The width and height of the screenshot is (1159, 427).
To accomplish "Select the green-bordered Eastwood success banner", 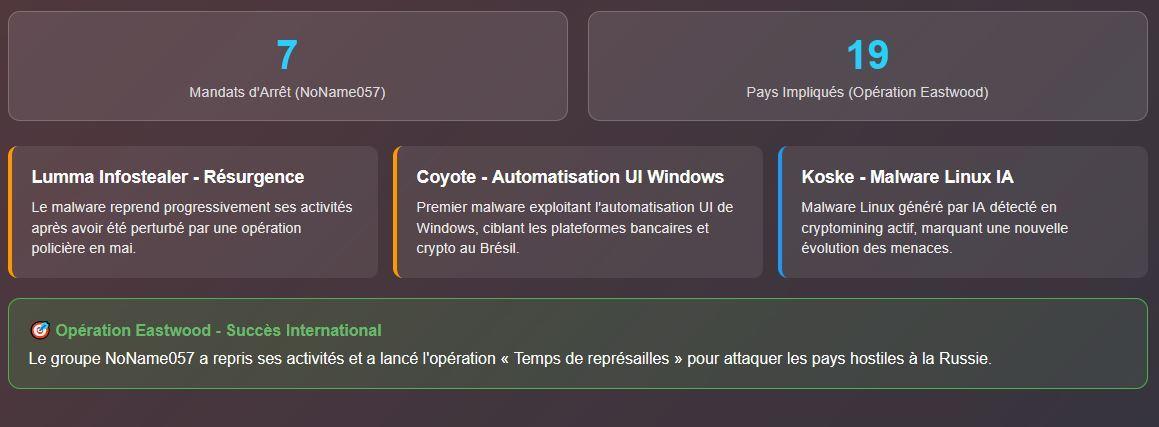I will (x=578, y=344).
